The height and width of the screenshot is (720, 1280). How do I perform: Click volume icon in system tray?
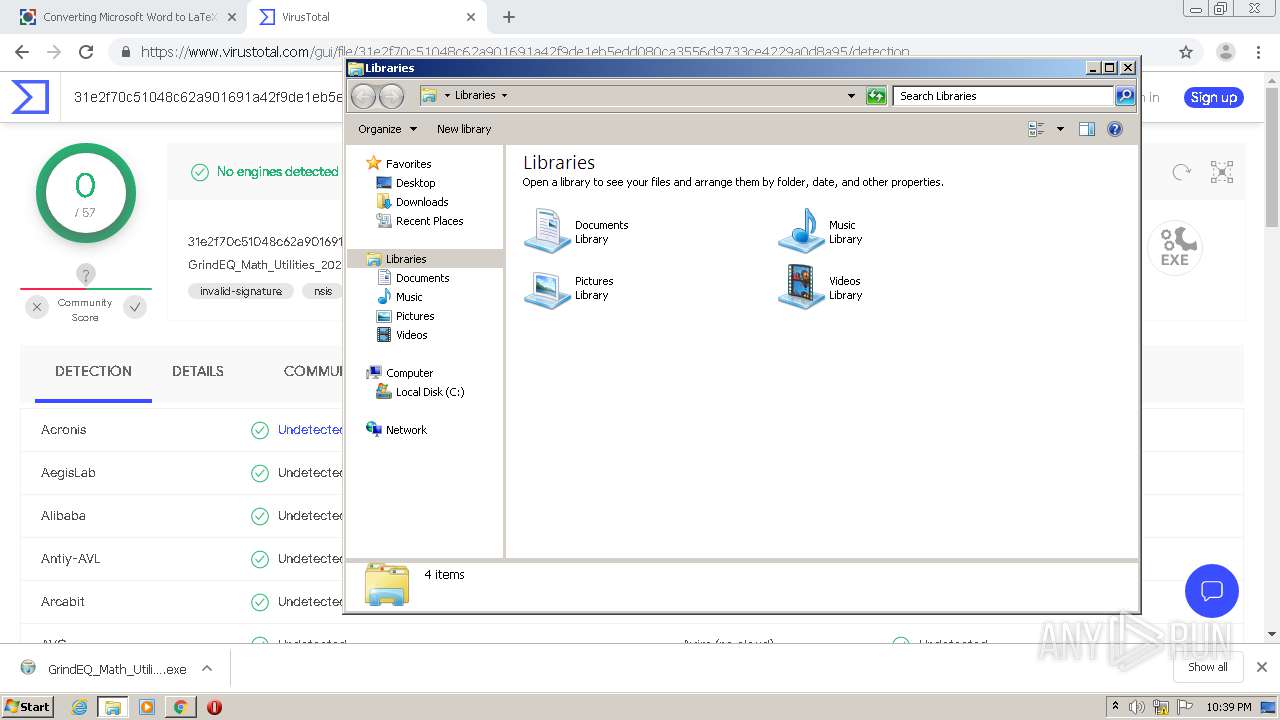tap(1137, 707)
